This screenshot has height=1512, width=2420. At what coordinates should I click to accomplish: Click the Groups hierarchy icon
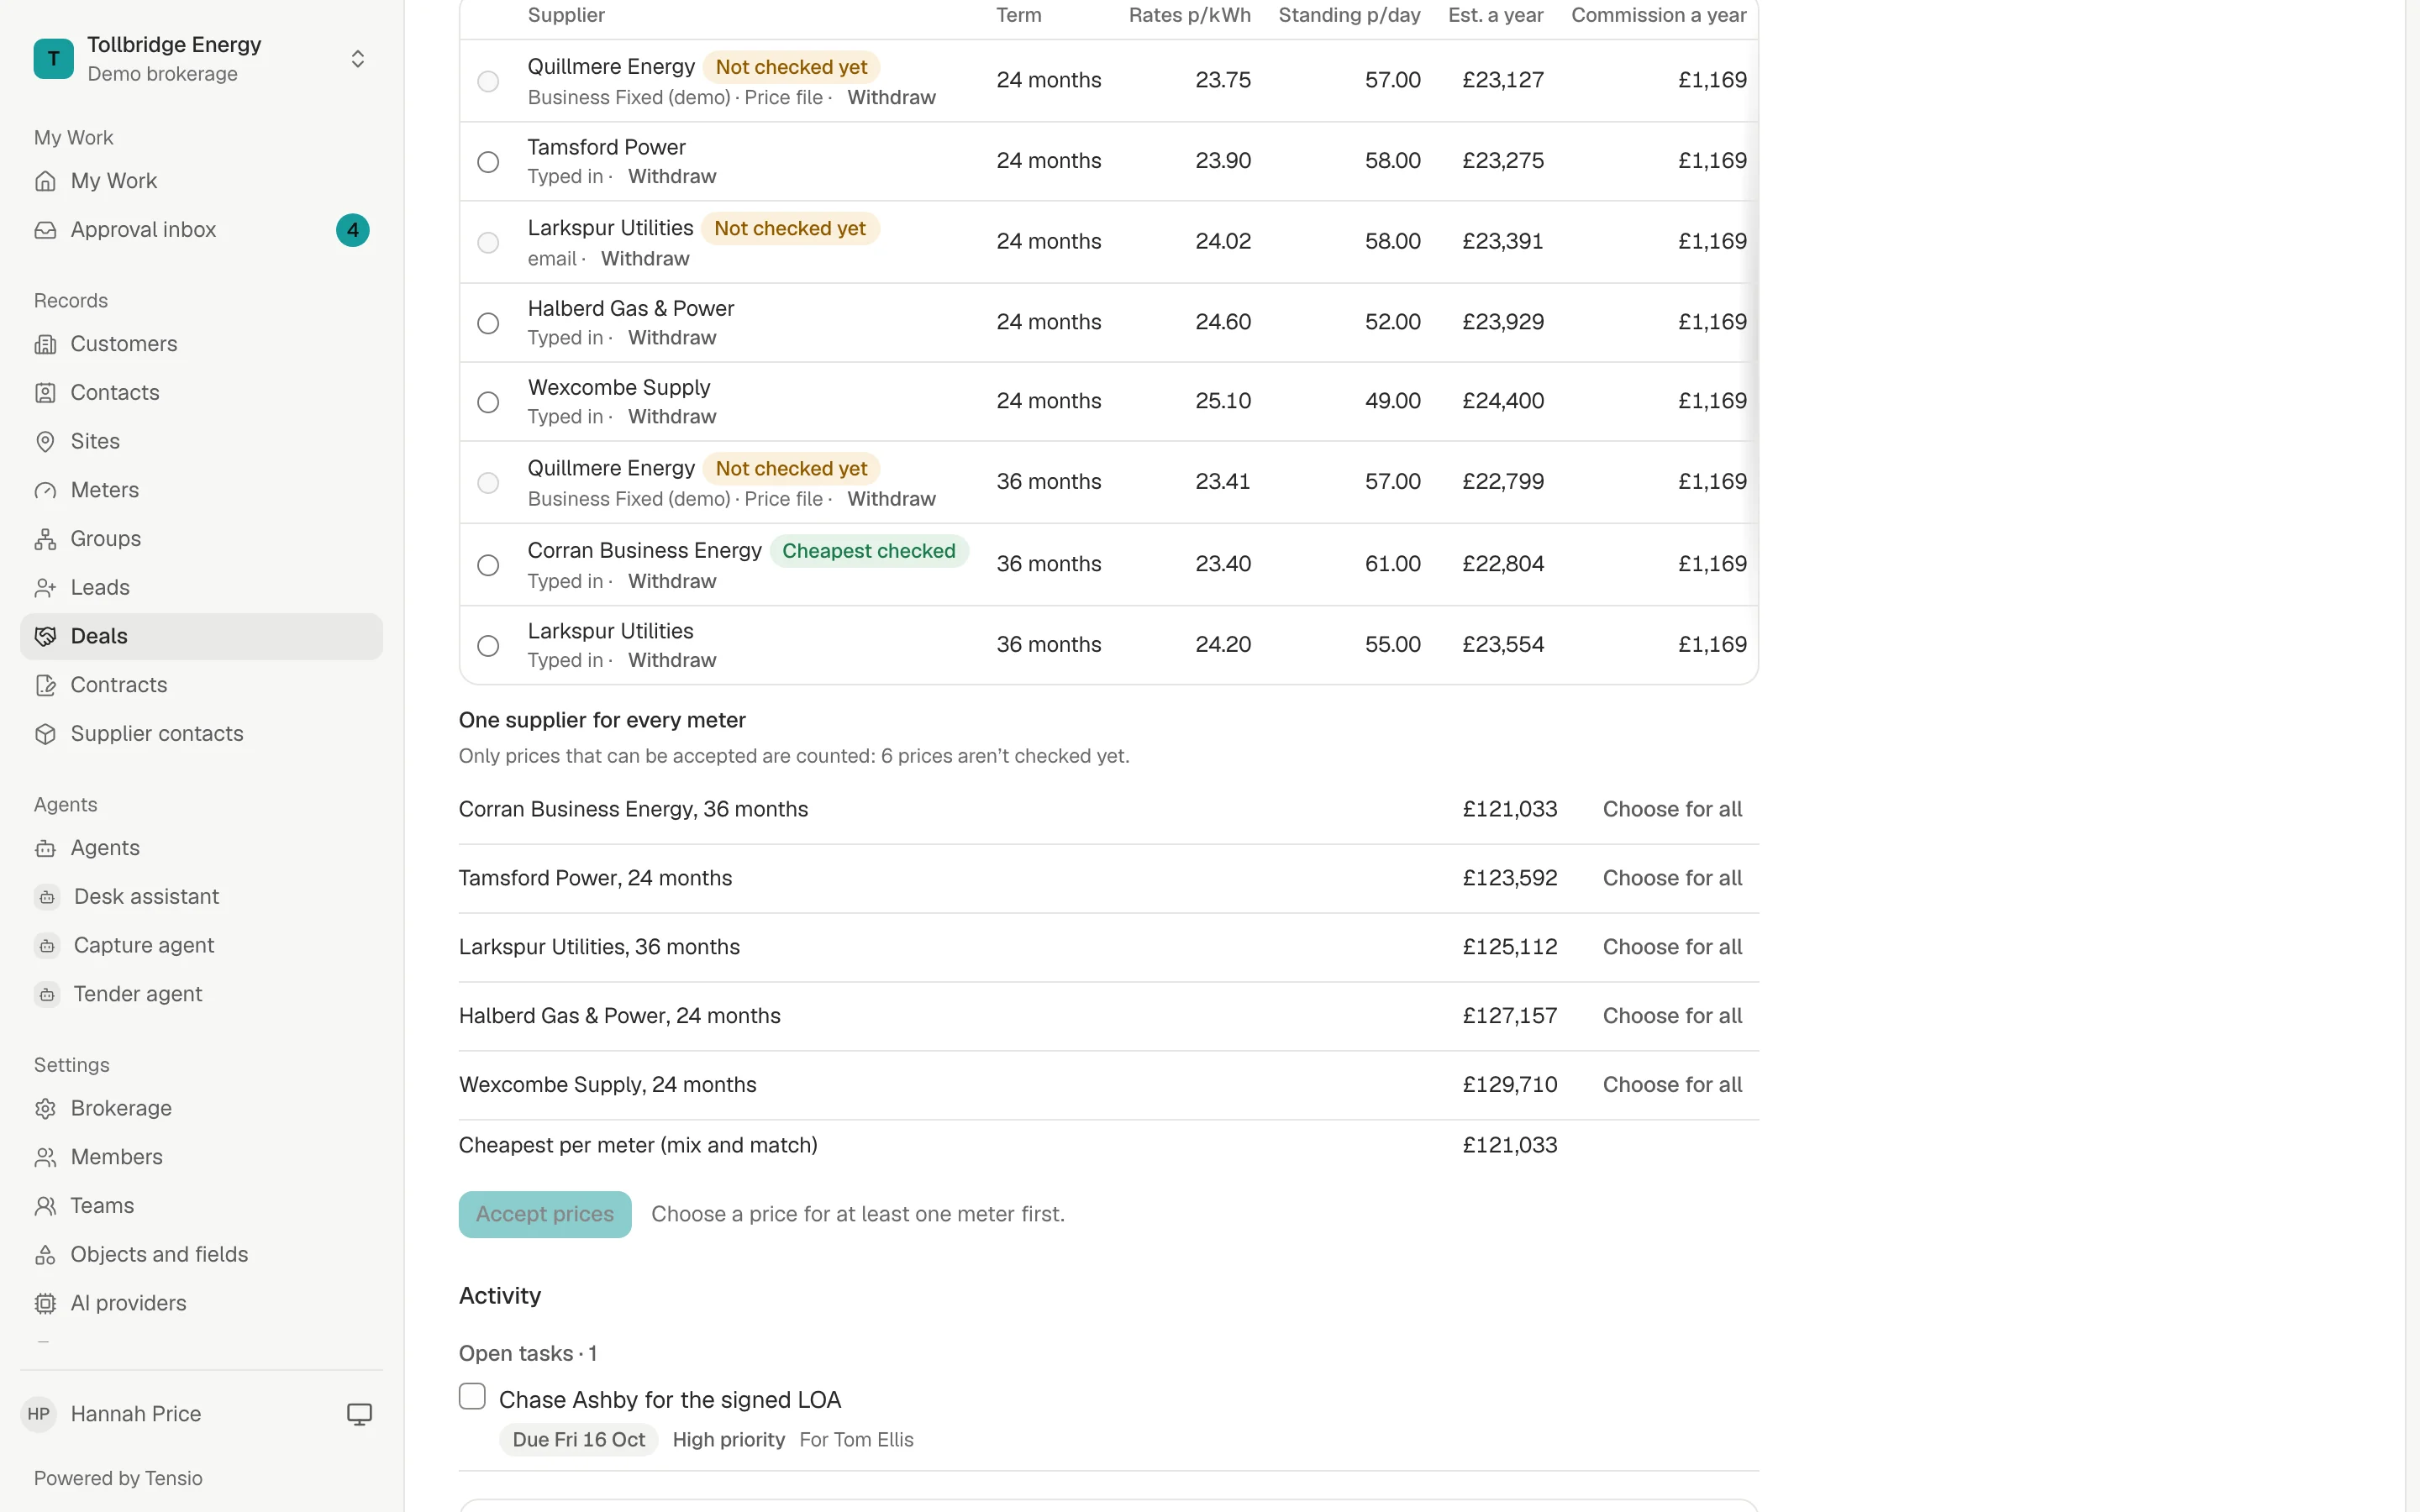click(45, 539)
